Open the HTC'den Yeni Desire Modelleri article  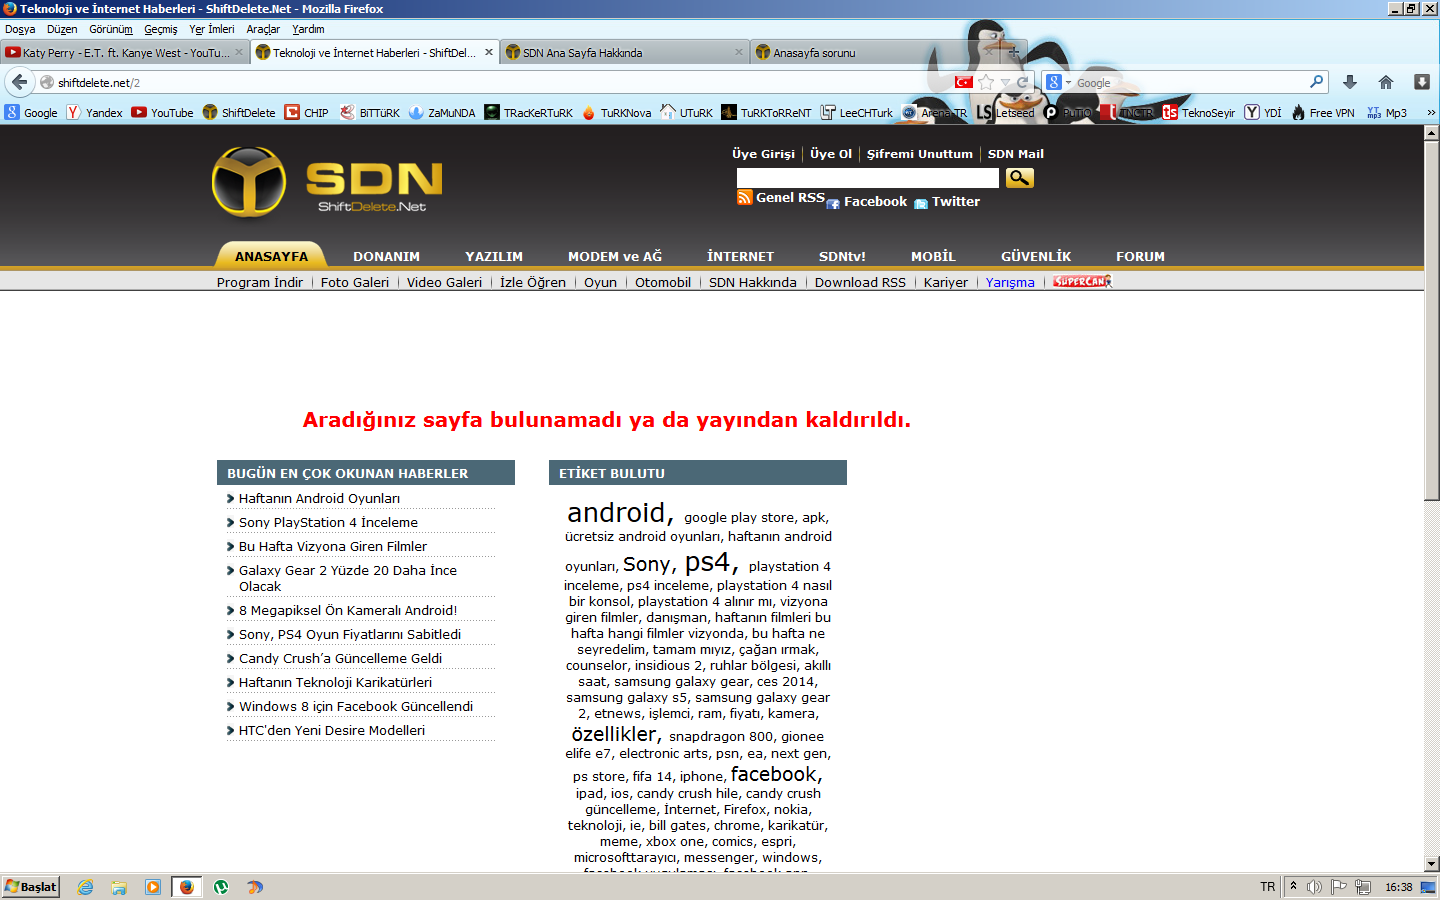point(331,730)
